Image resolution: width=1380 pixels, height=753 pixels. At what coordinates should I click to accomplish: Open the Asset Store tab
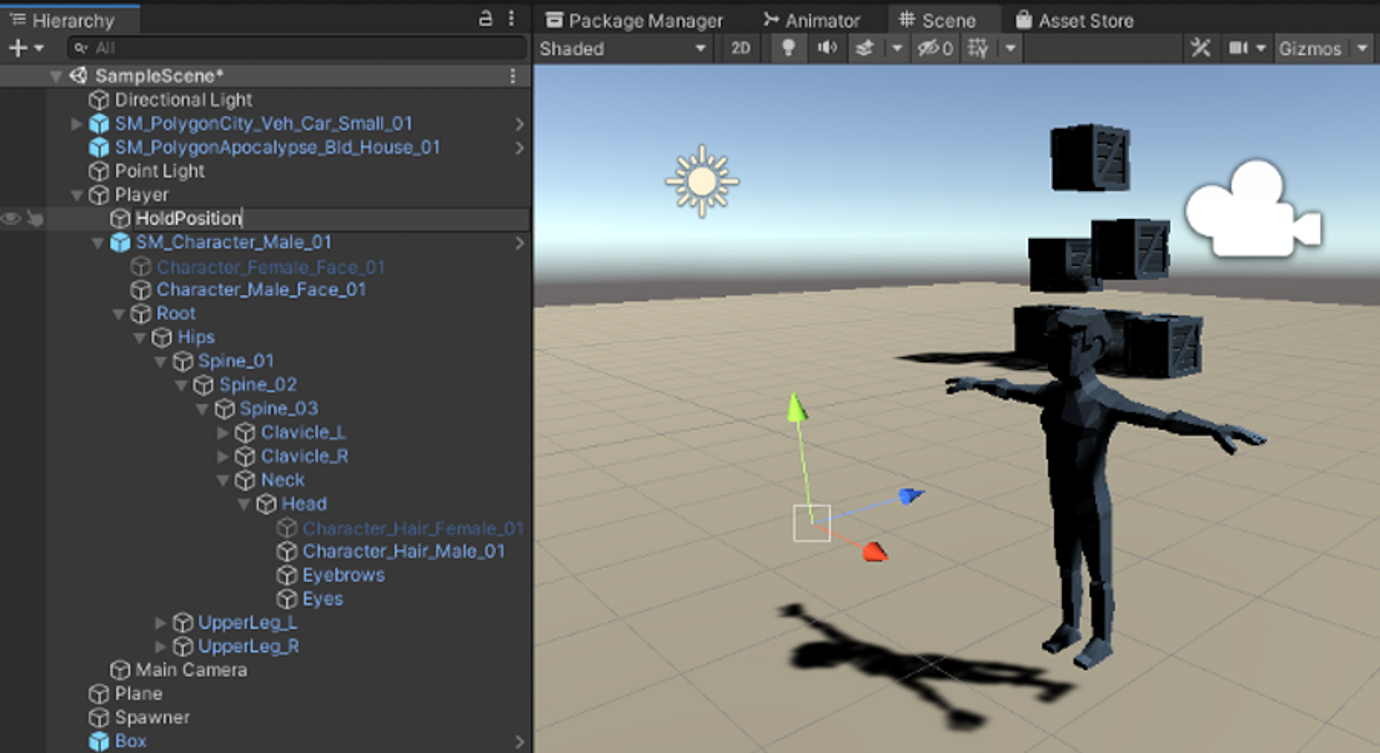pos(1074,20)
